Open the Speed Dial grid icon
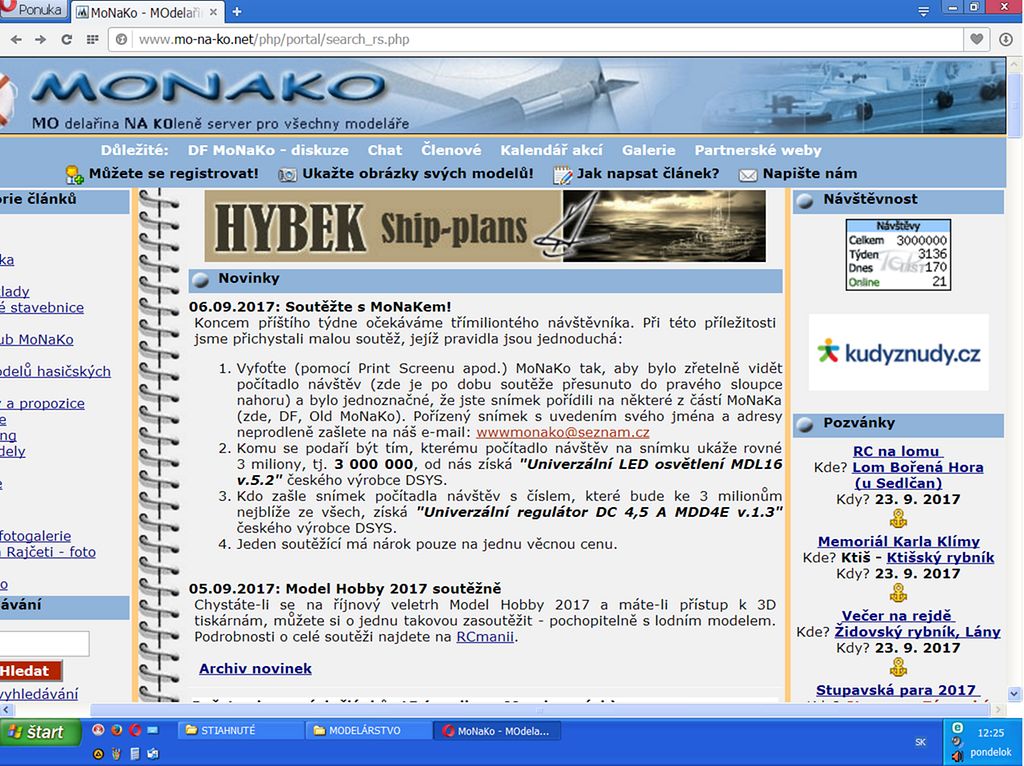Image resolution: width=1024 pixels, height=766 pixels. coord(93,39)
